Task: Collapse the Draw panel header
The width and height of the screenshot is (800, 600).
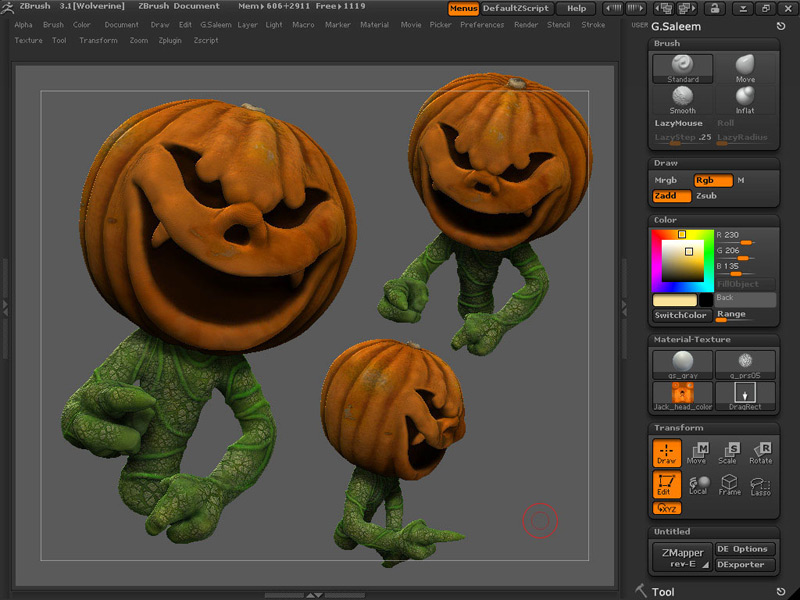Action: (x=714, y=163)
